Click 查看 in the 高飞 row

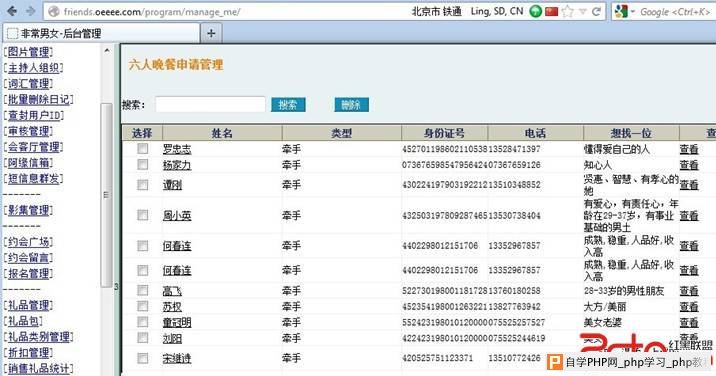[x=689, y=291]
